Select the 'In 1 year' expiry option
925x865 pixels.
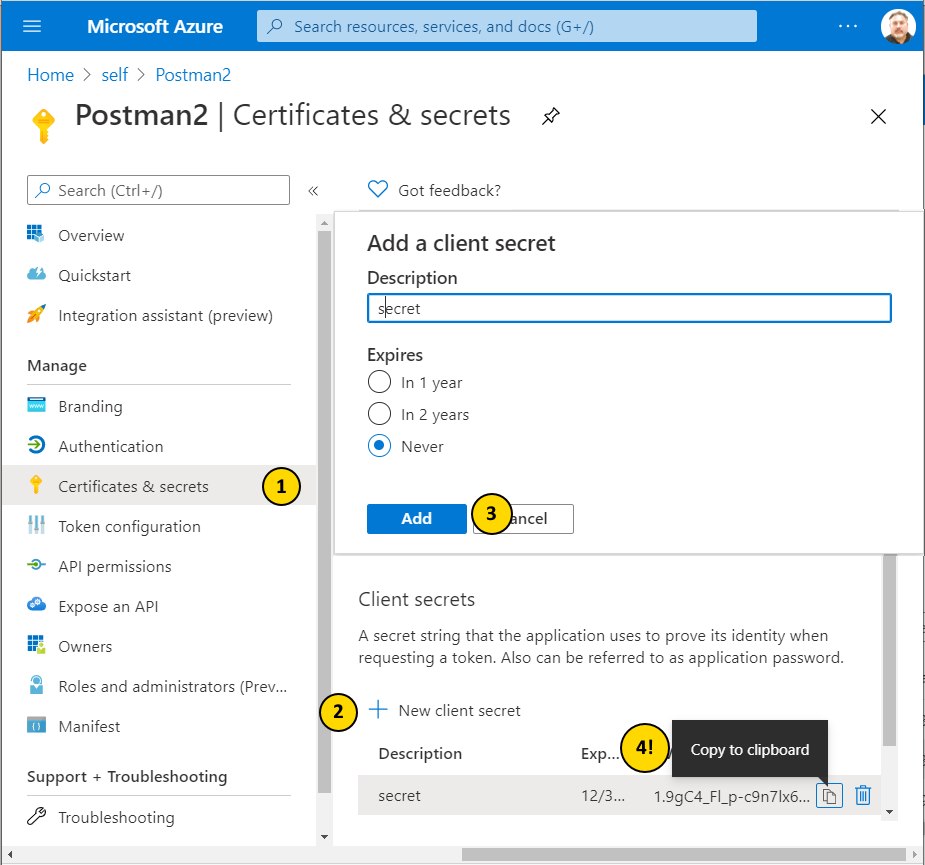379,382
